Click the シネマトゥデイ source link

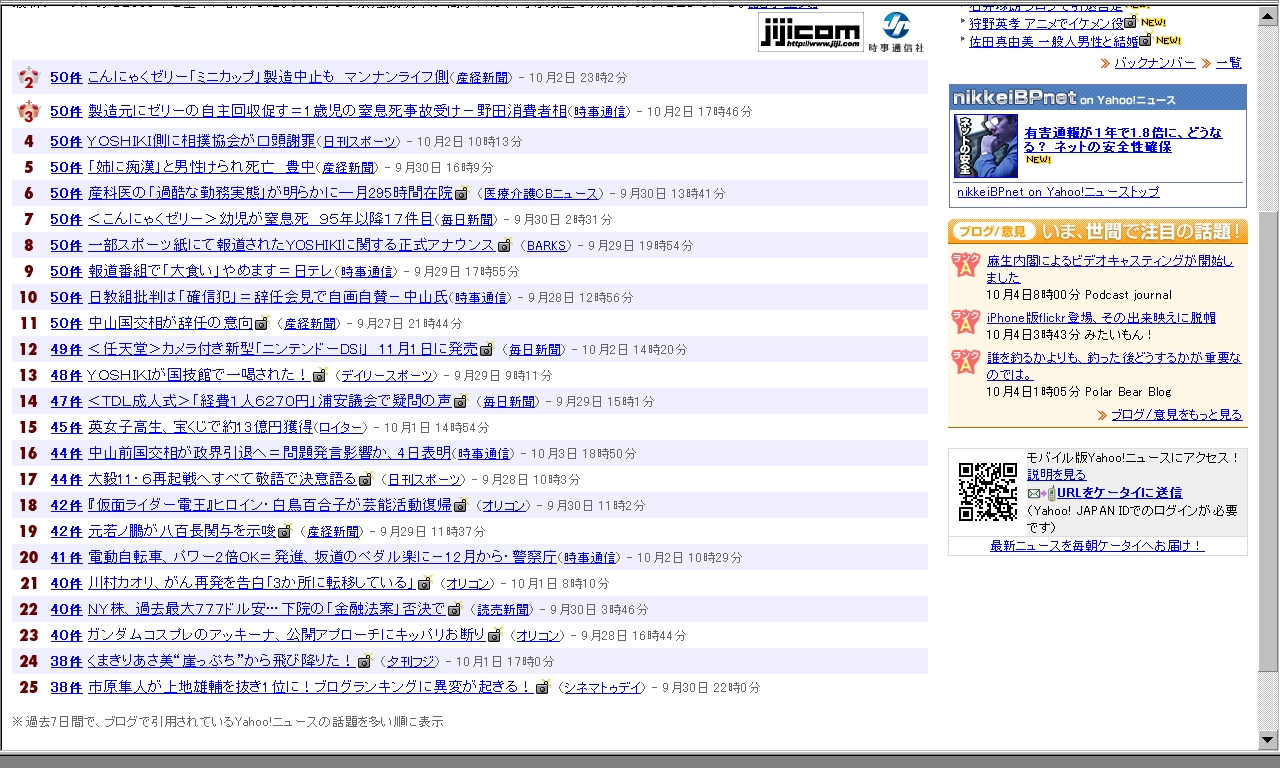coord(602,688)
